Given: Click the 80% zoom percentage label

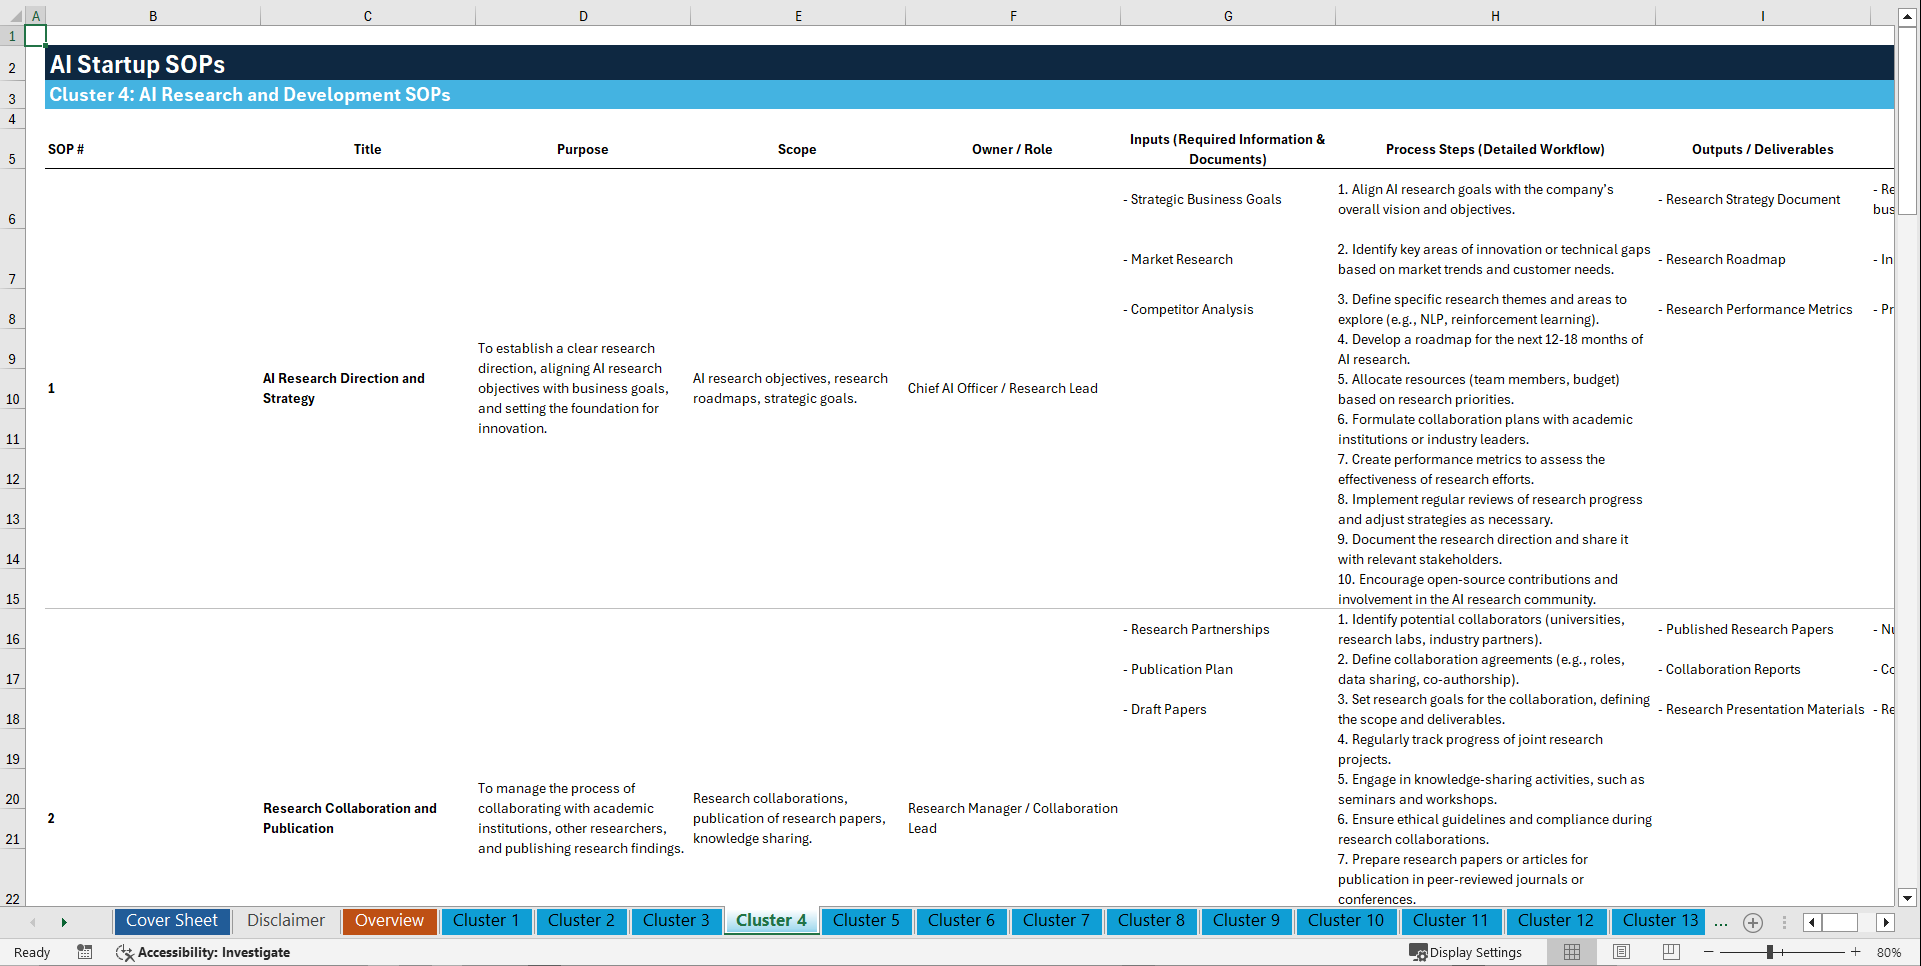Looking at the screenshot, I should pyautogui.click(x=1888, y=952).
